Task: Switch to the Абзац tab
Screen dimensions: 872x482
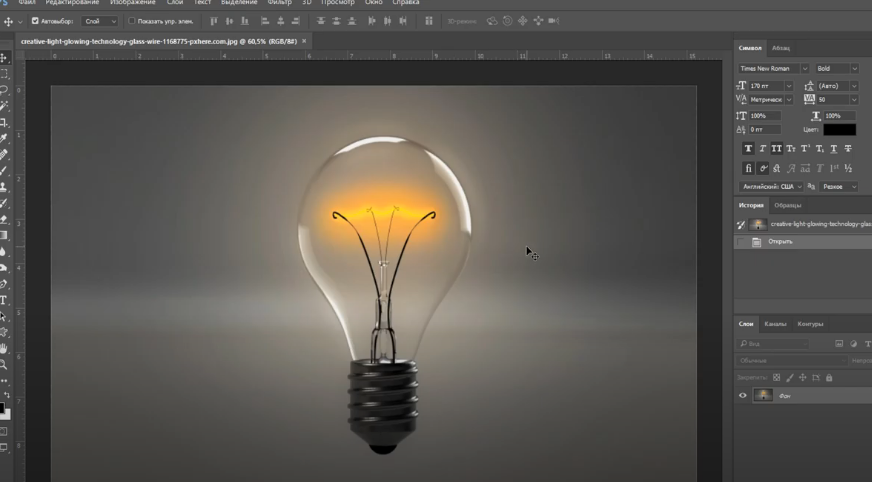Action: 781,48
